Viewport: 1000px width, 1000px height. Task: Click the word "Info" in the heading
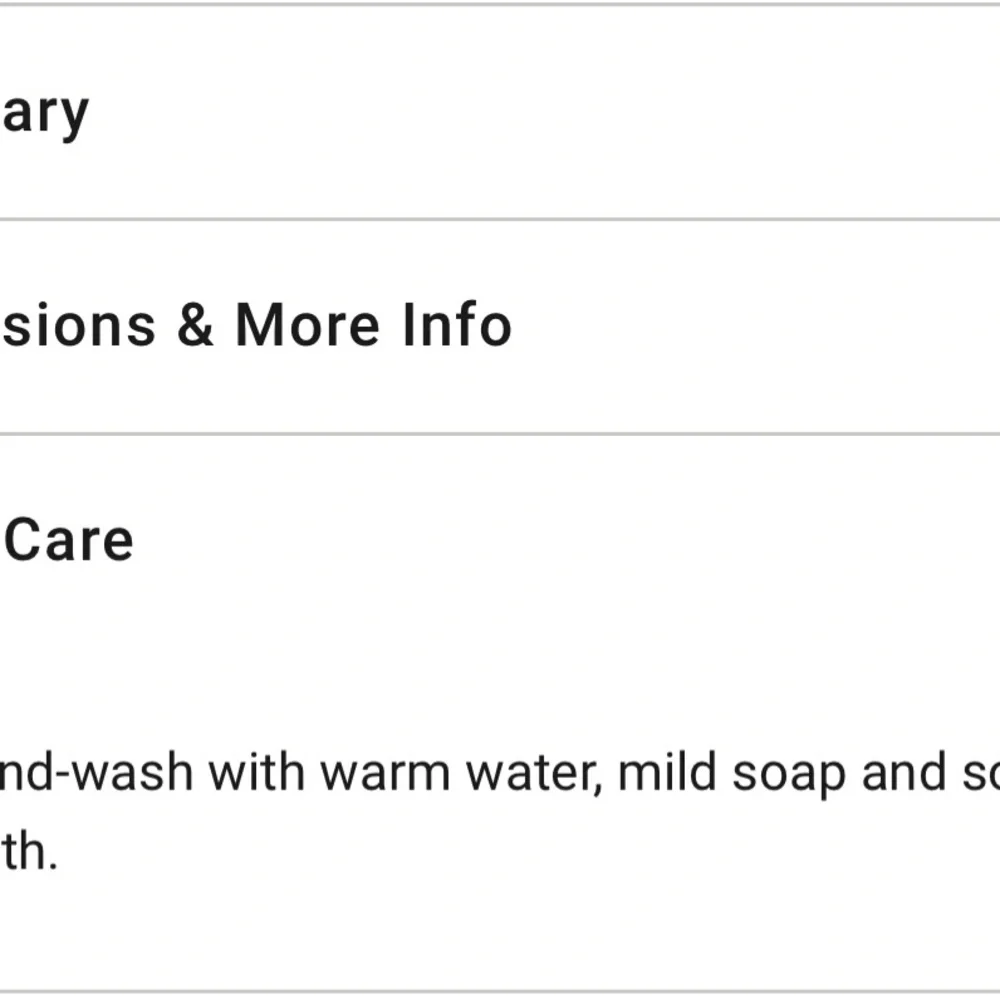(x=457, y=325)
